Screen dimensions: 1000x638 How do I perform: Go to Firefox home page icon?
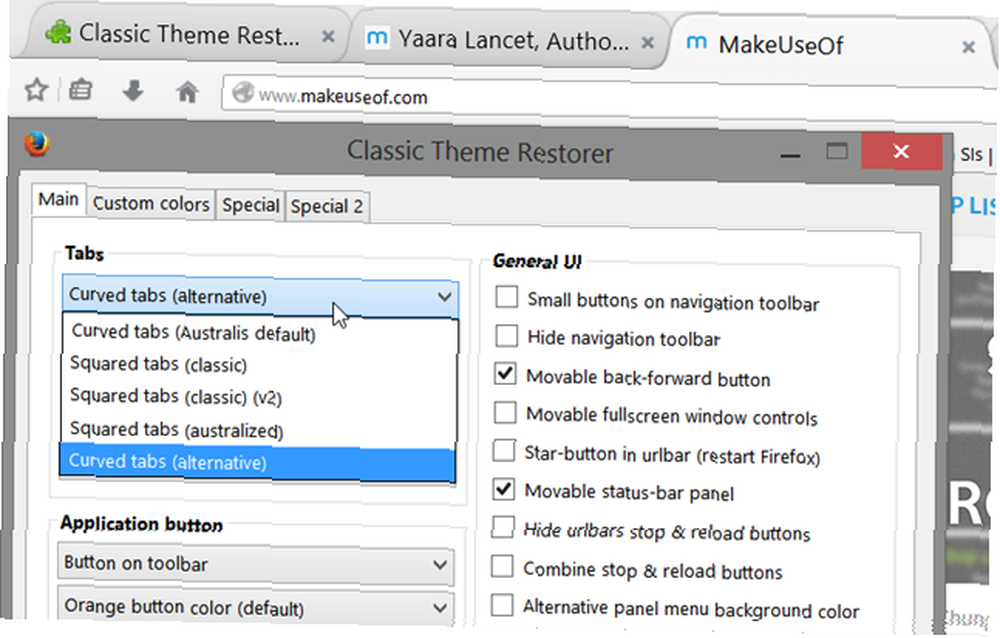pos(187,92)
